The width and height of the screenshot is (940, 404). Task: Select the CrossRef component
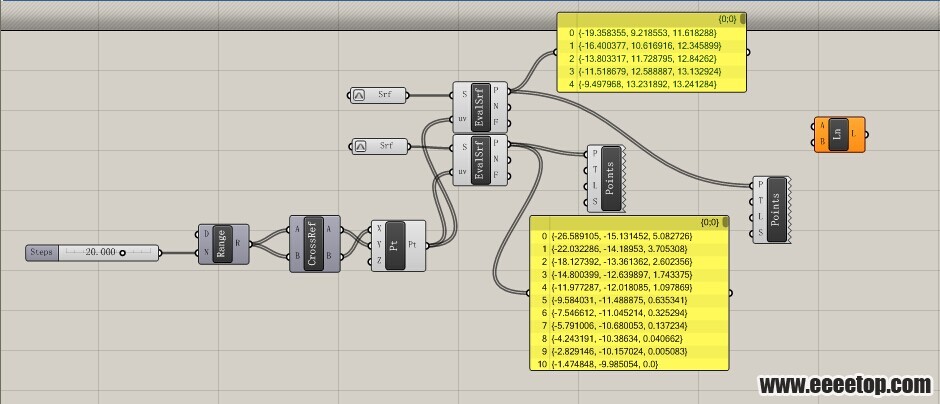pyautogui.click(x=314, y=244)
